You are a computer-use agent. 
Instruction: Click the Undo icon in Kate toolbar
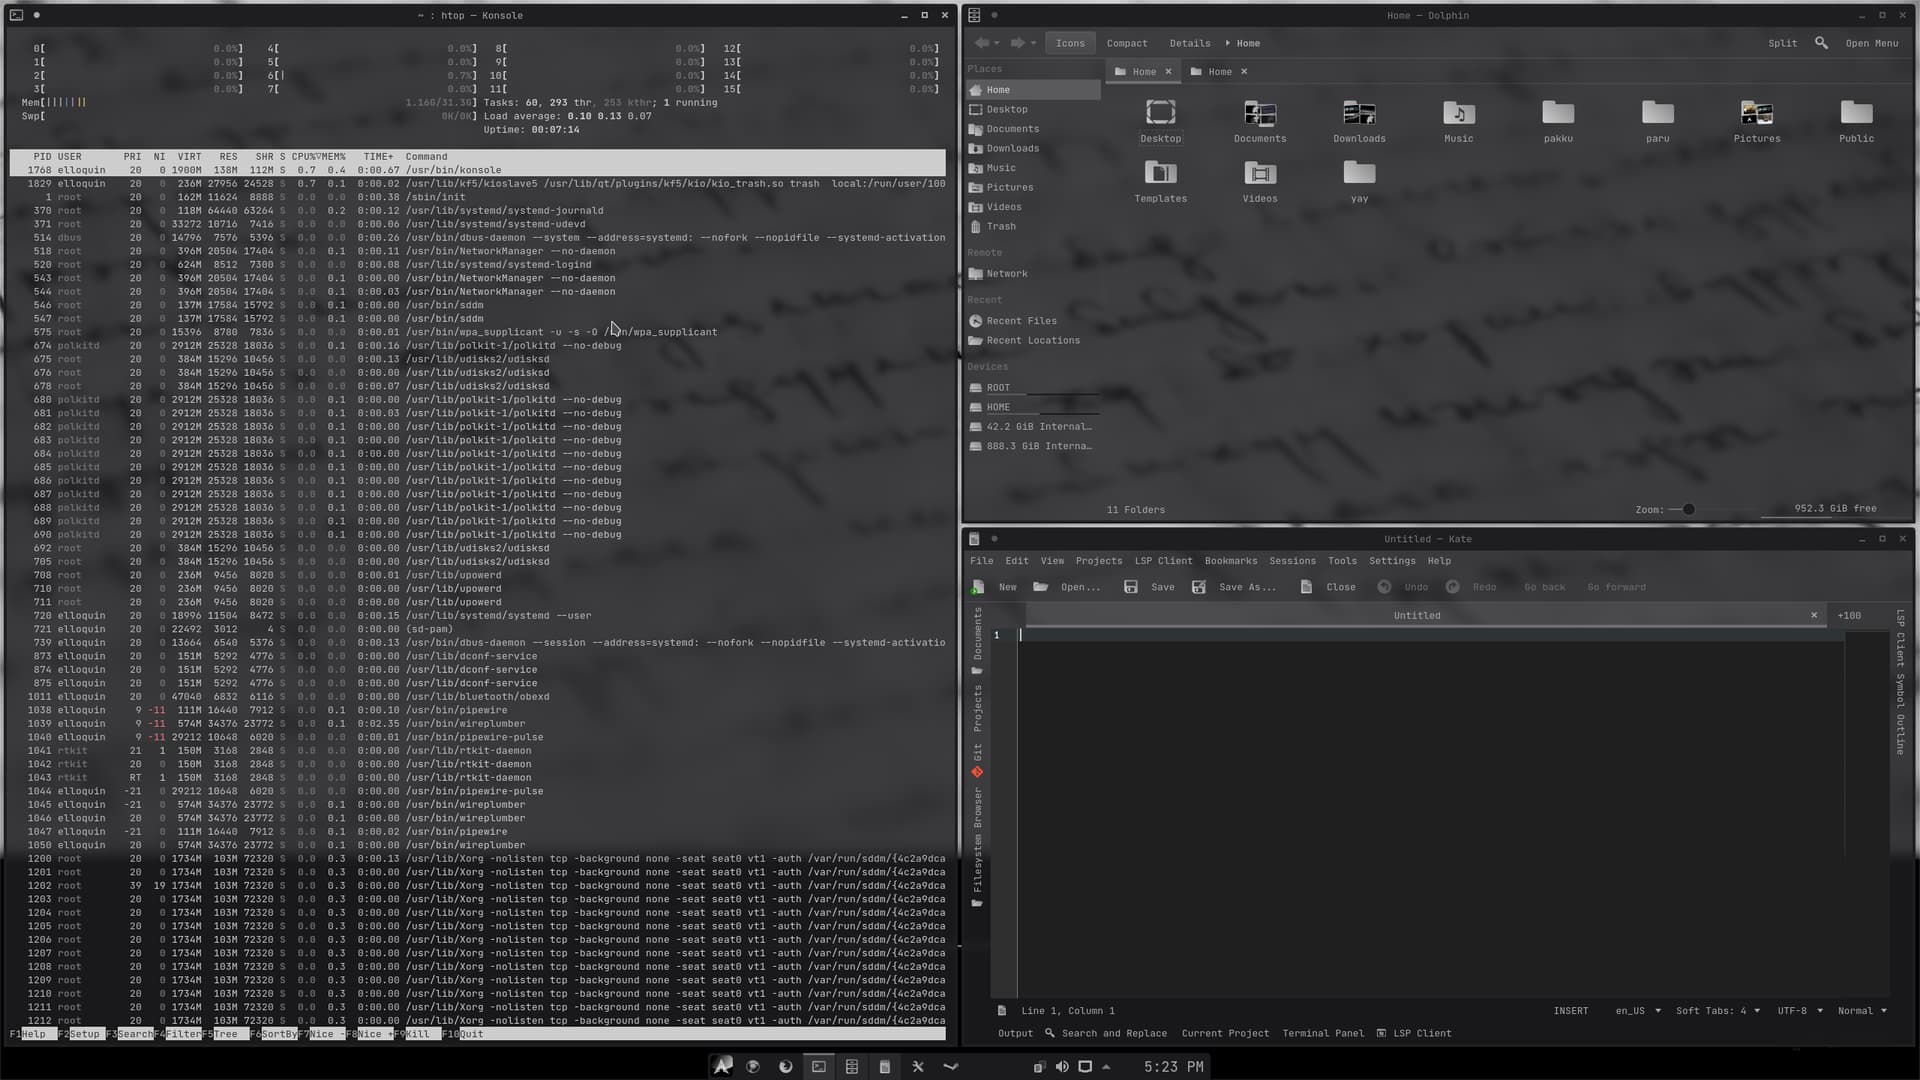(x=1384, y=587)
